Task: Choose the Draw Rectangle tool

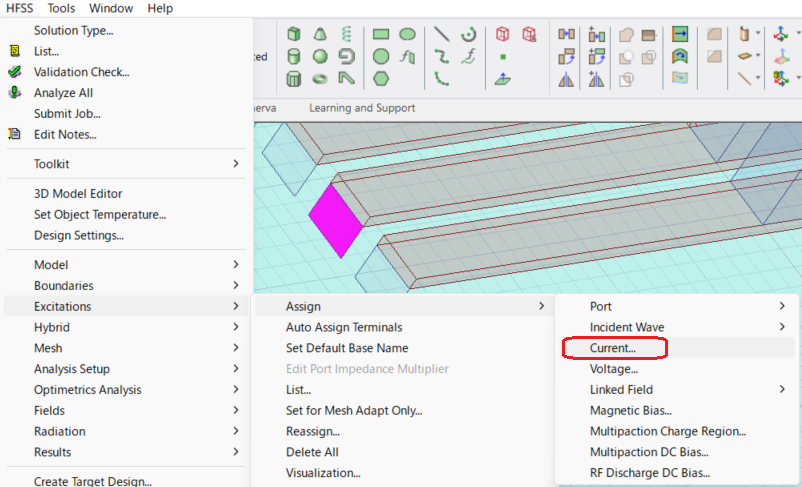Action: [381, 34]
